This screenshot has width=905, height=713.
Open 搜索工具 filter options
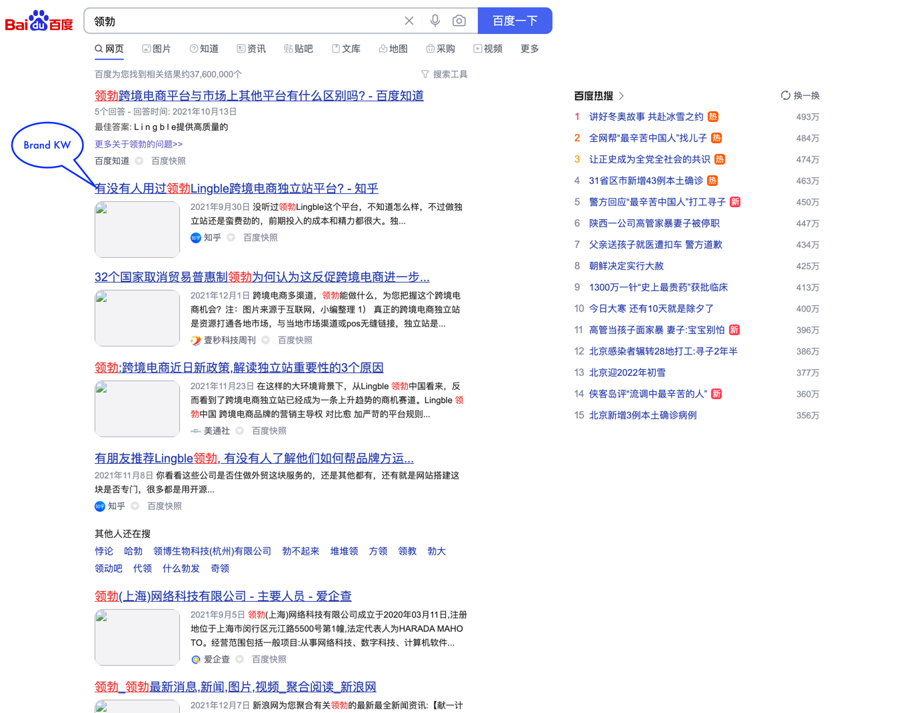click(444, 74)
